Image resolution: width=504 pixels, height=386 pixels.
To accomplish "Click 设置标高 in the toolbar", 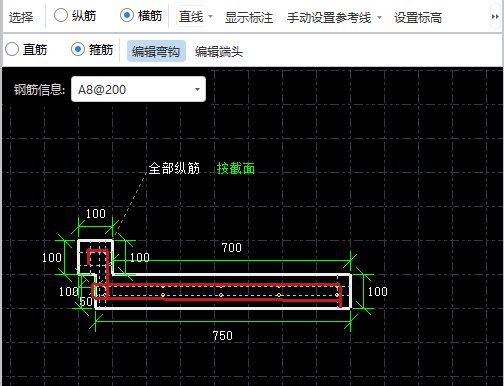I will pyautogui.click(x=418, y=17).
